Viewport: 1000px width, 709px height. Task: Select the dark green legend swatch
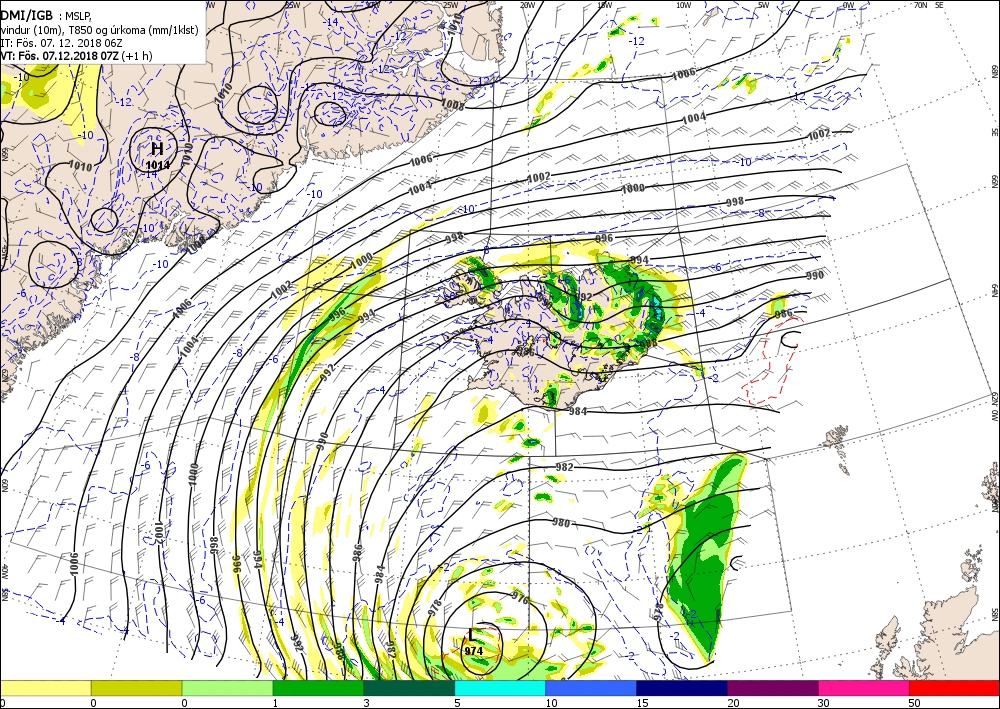pyautogui.click(x=409, y=688)
